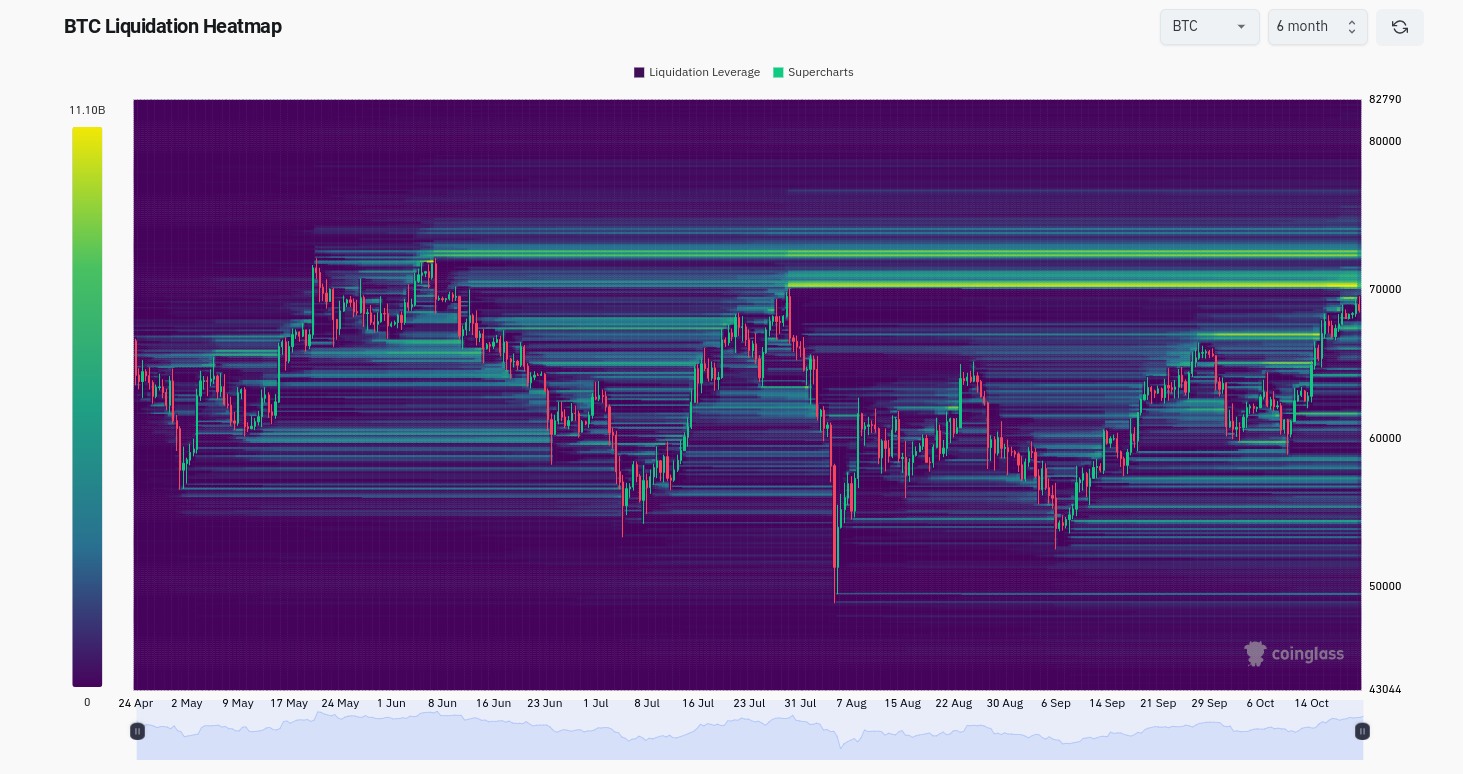The image size is (1463, 774).
Task: Click the refresh icon button
Action: click(x=1399, y=27)
